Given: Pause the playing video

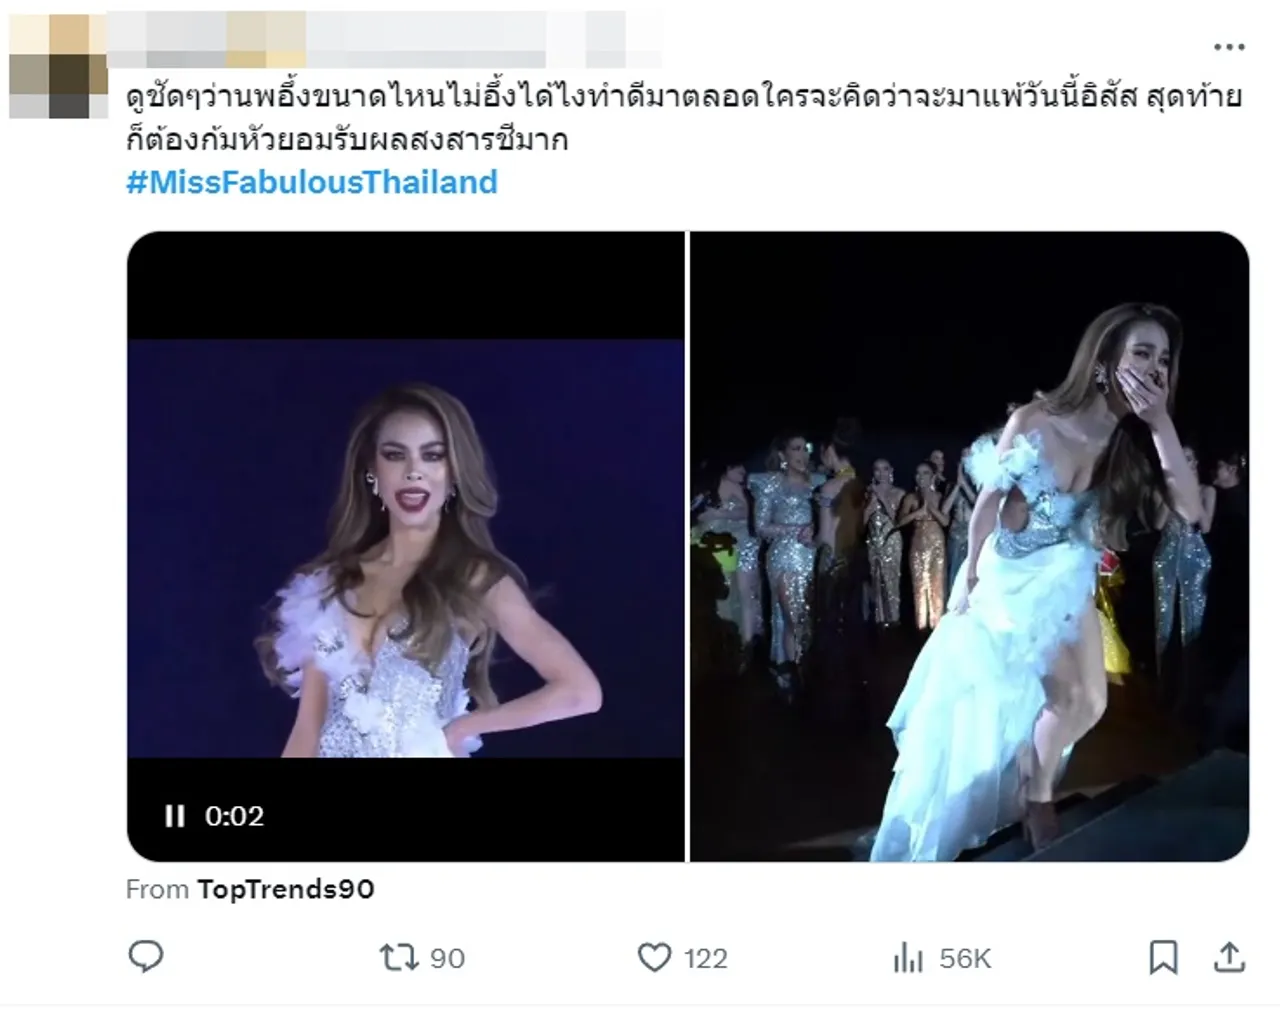Looking at the screenshot, I should tap(175, 816).
